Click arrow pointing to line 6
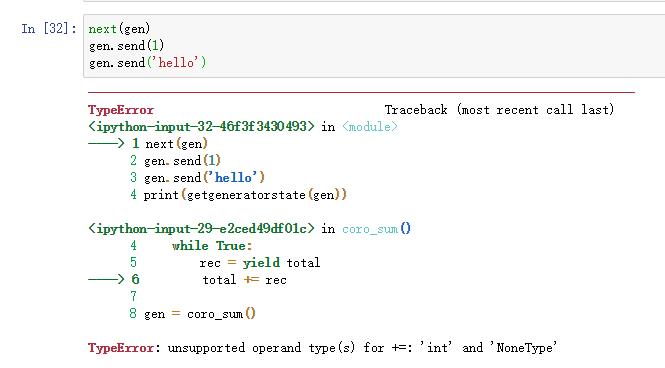Screen dimensions: 665x368 coord(106,279)
